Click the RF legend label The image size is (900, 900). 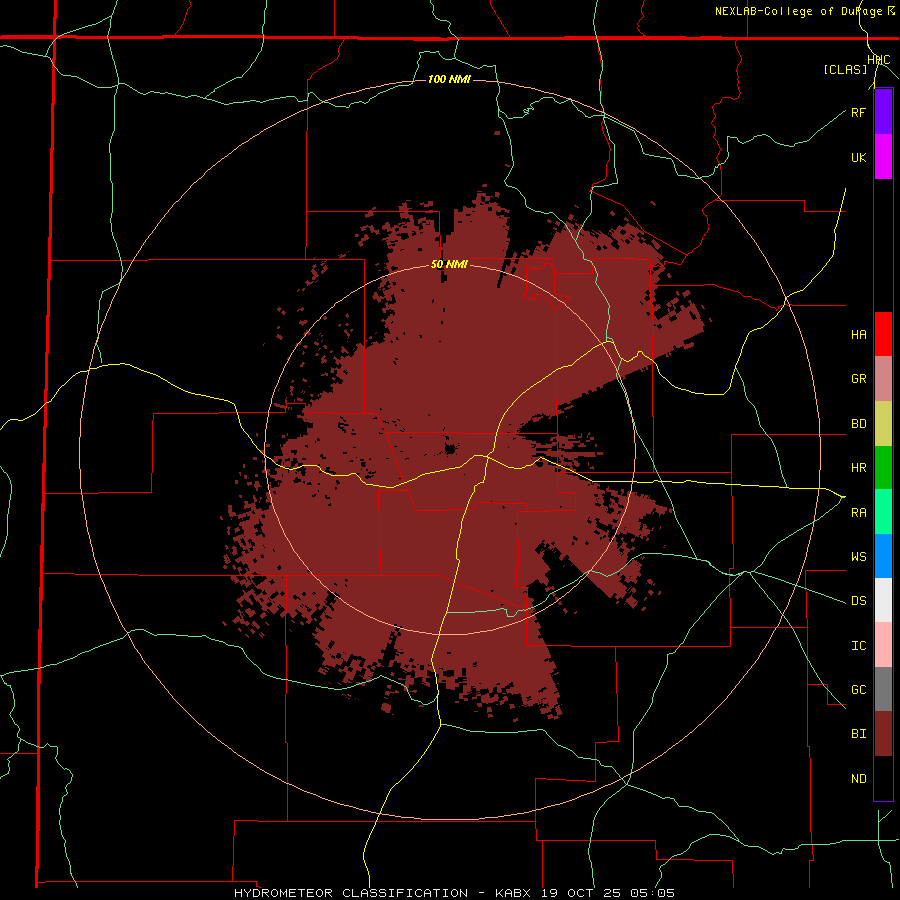[858, 112]
